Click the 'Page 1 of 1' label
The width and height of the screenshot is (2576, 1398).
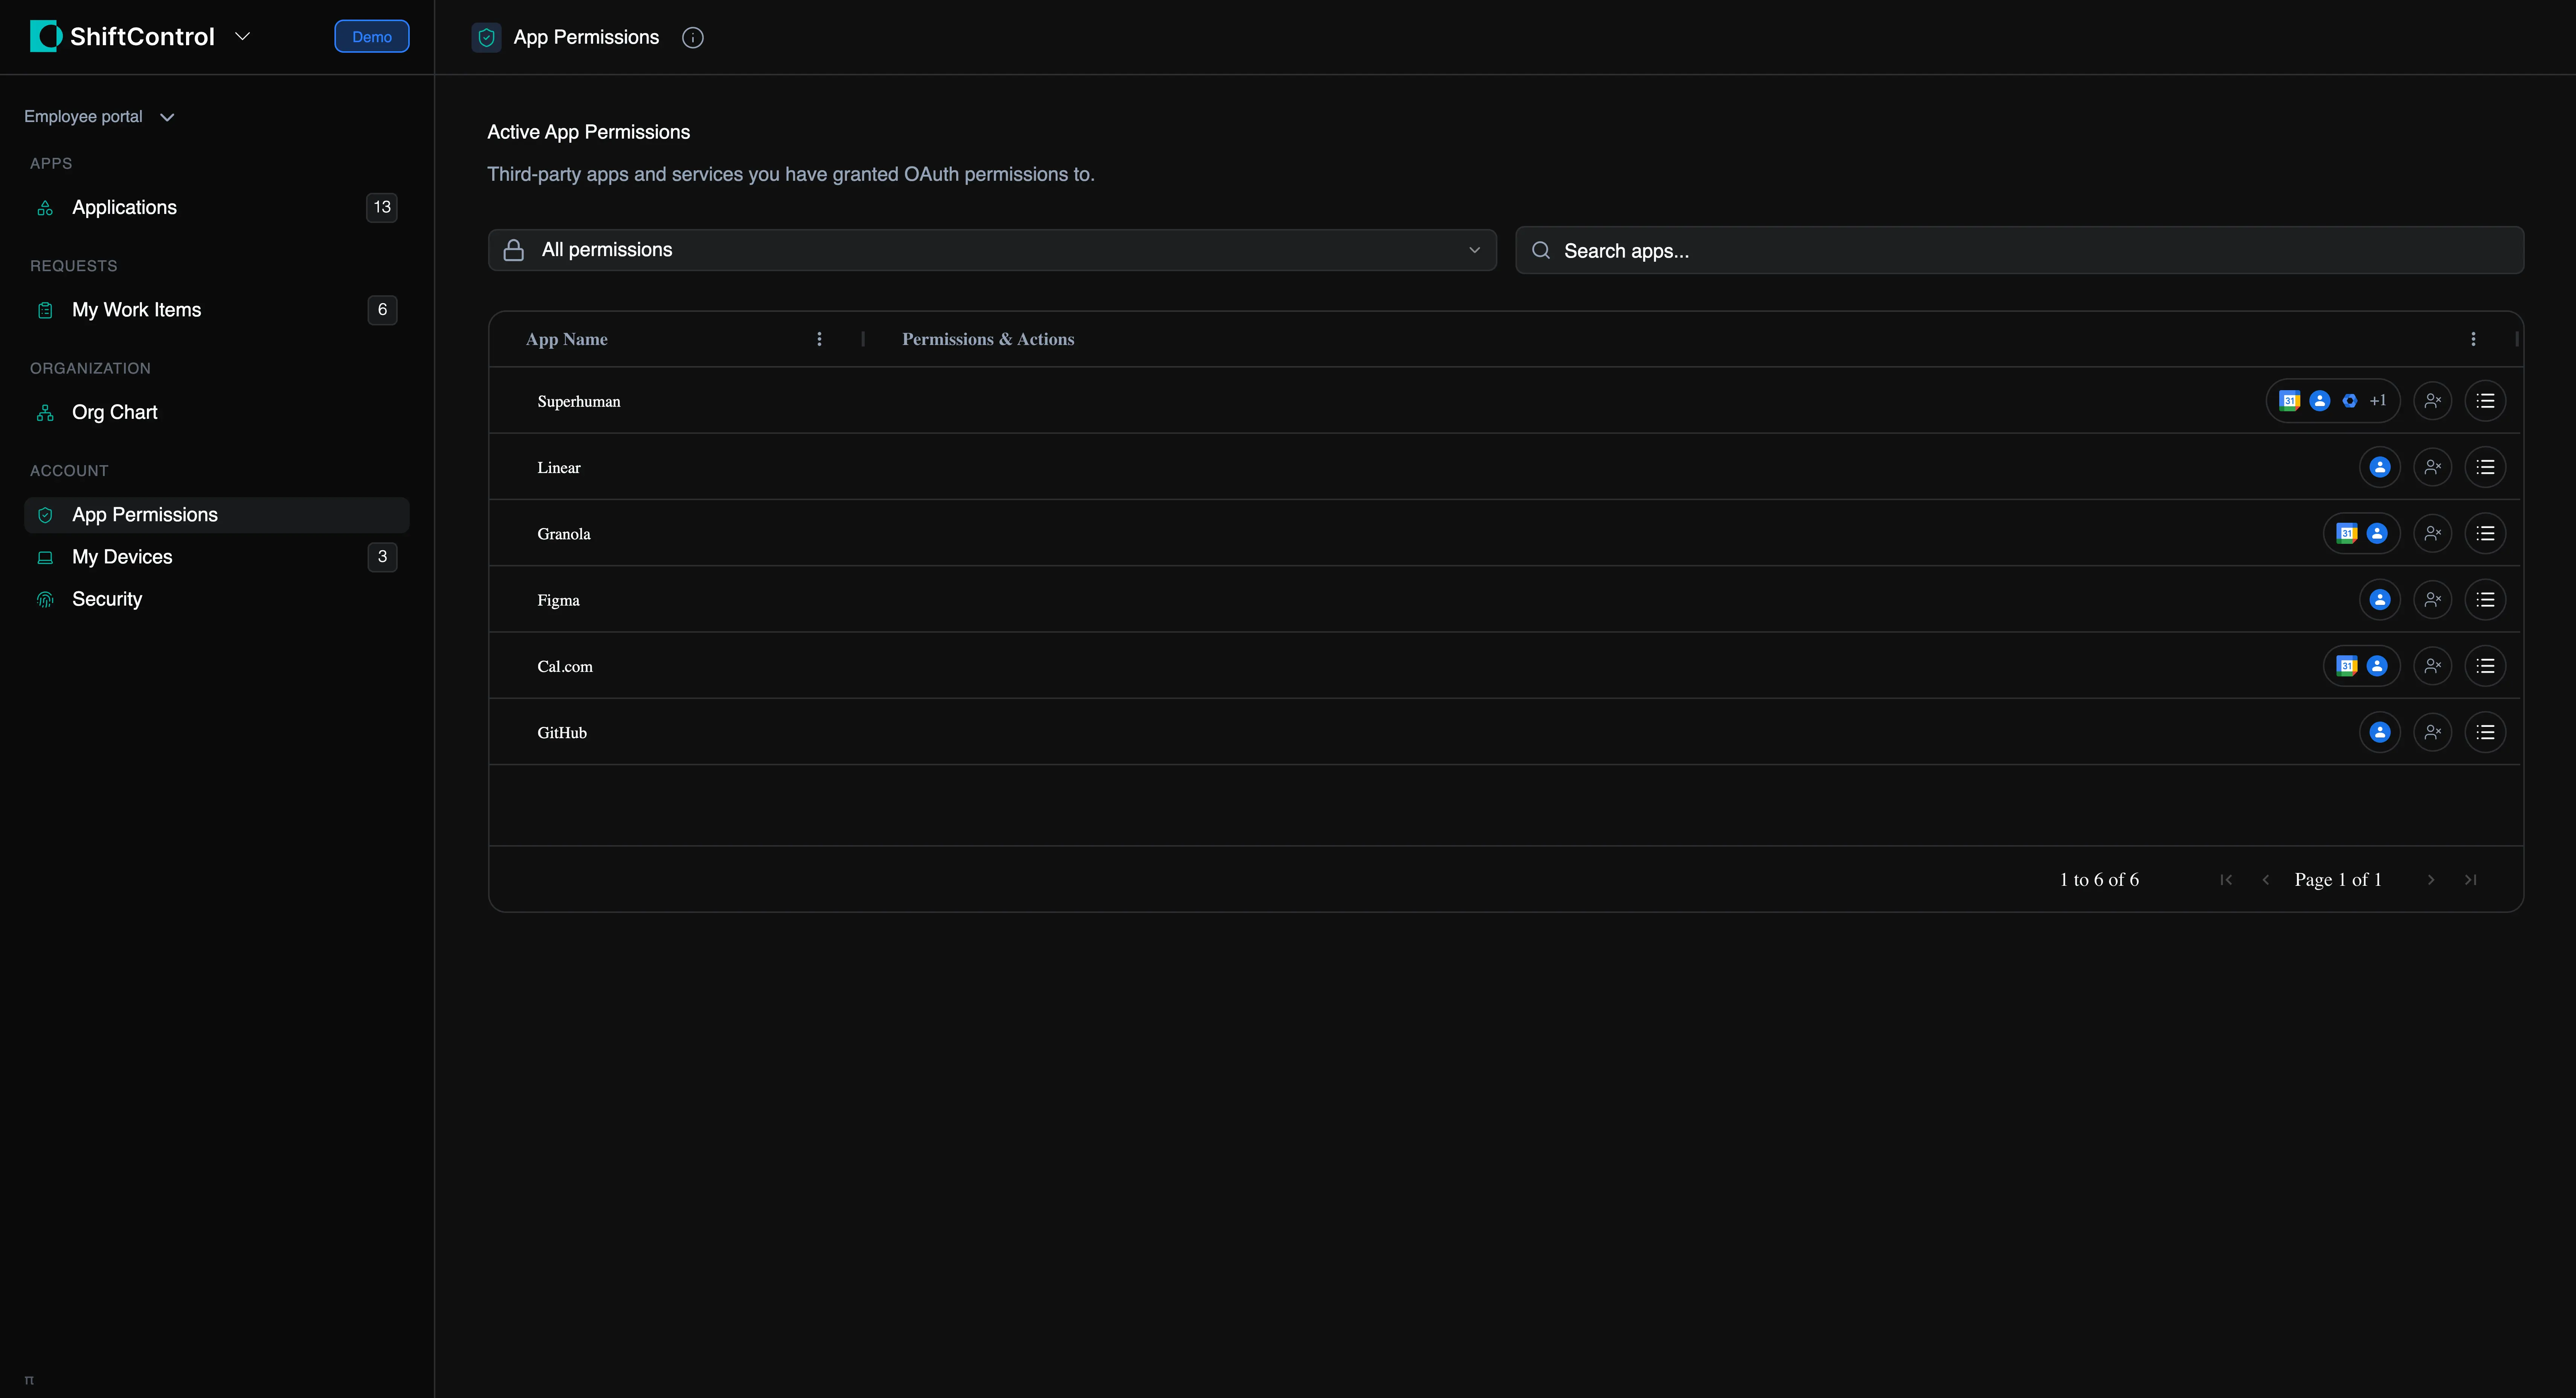point(2338,880)
